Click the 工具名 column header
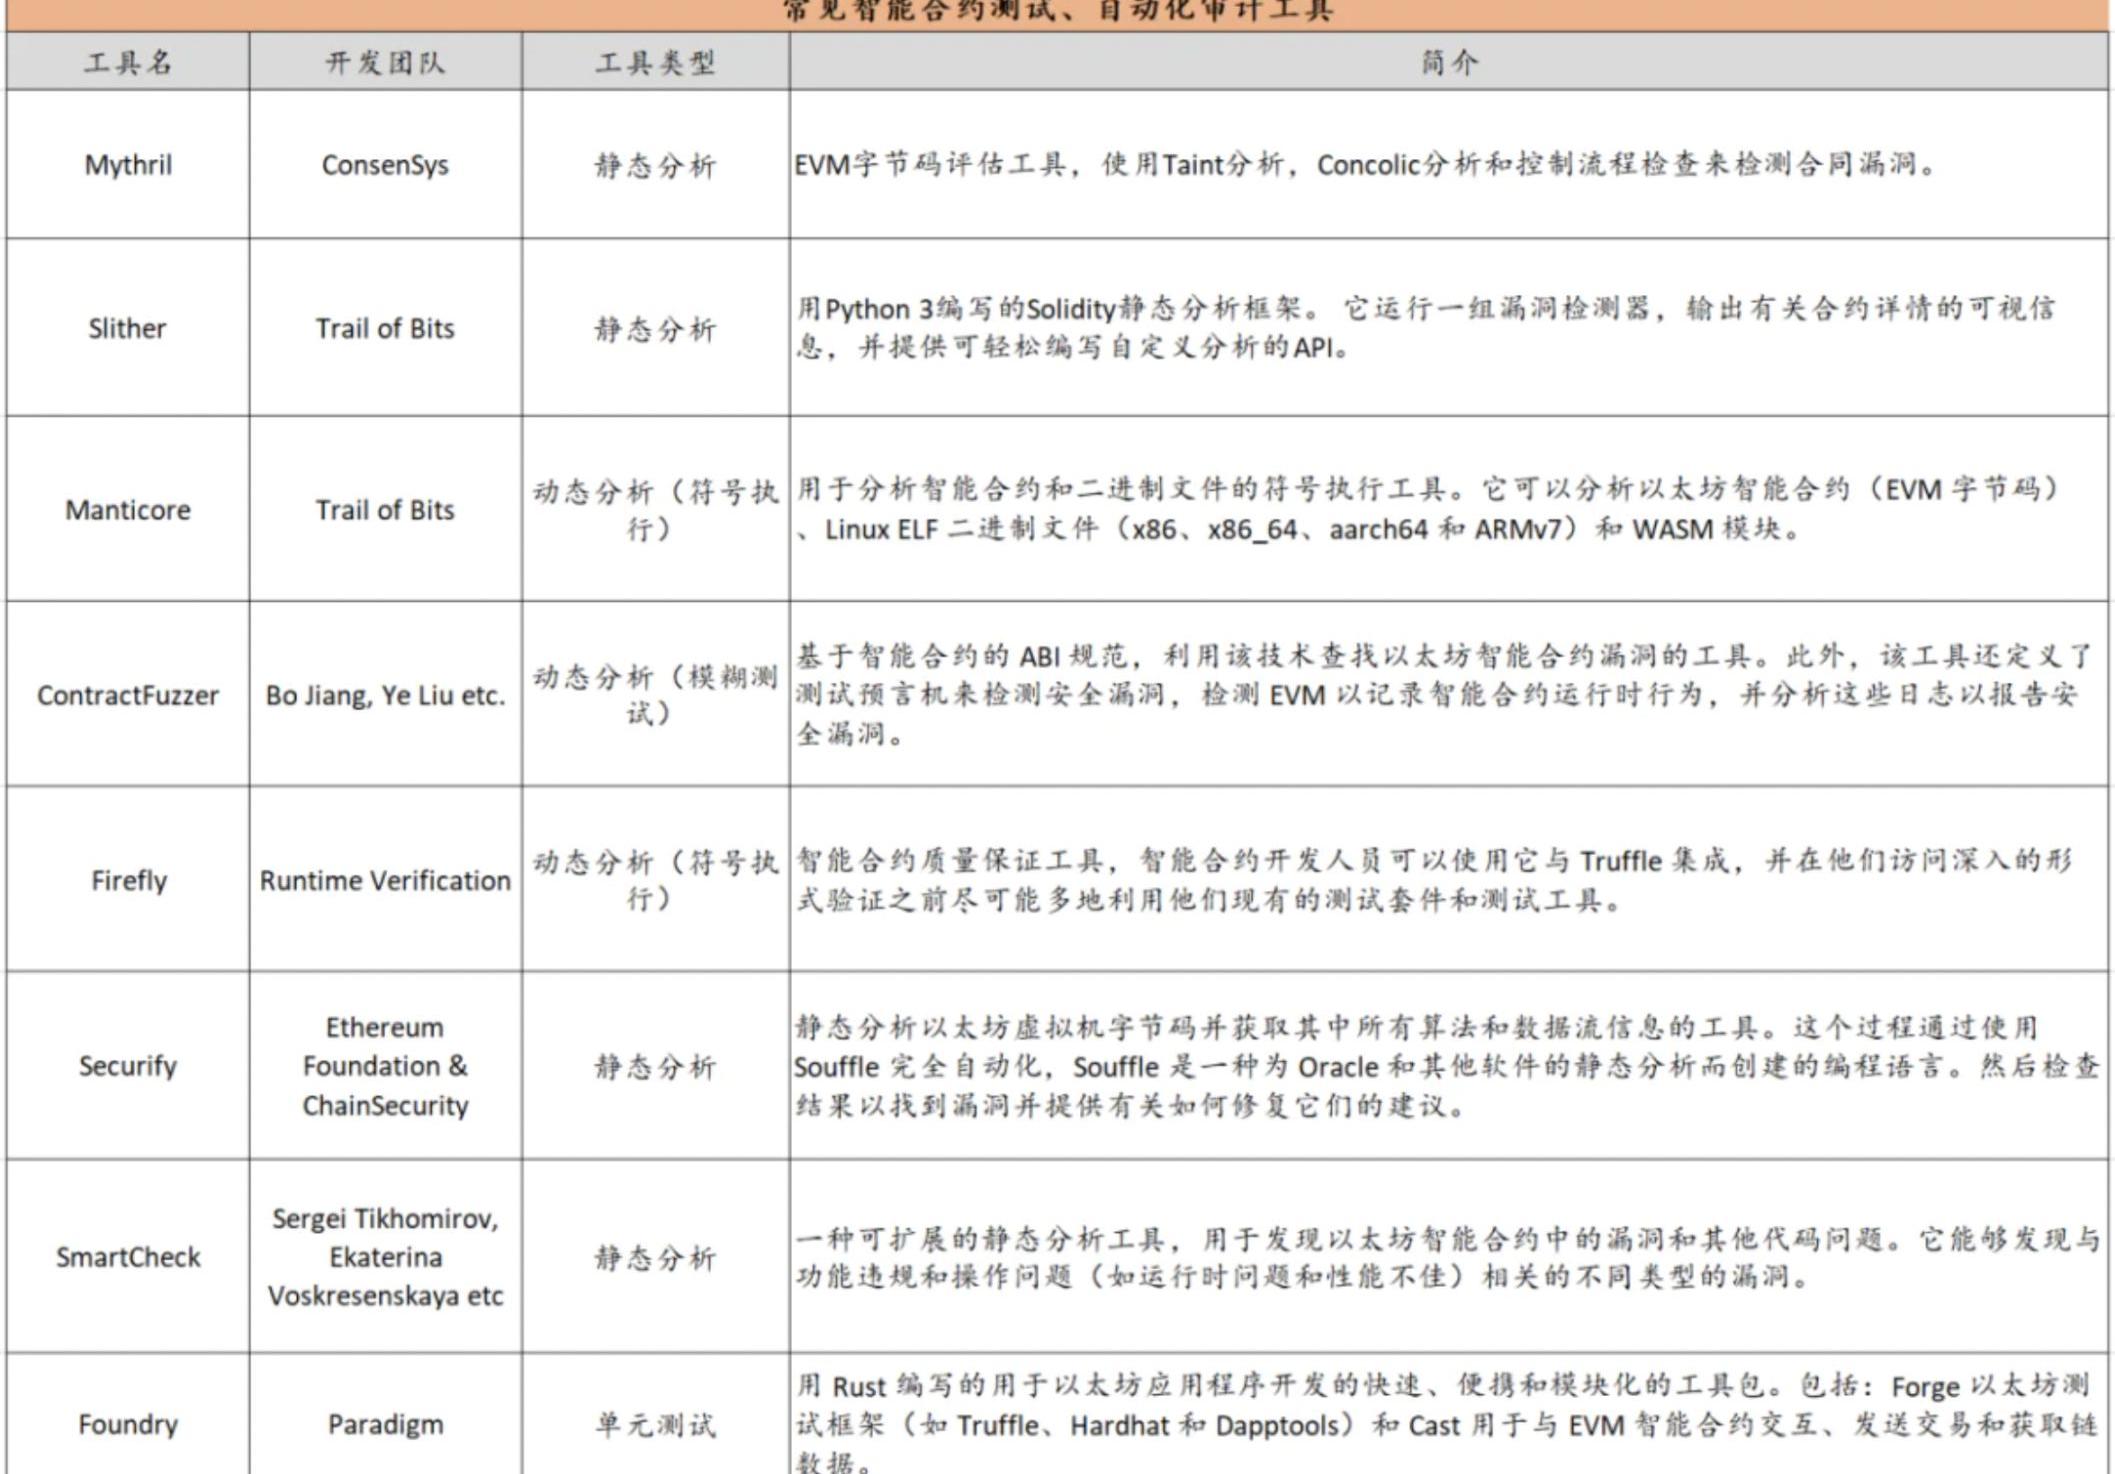 click(x=128, y=62)
